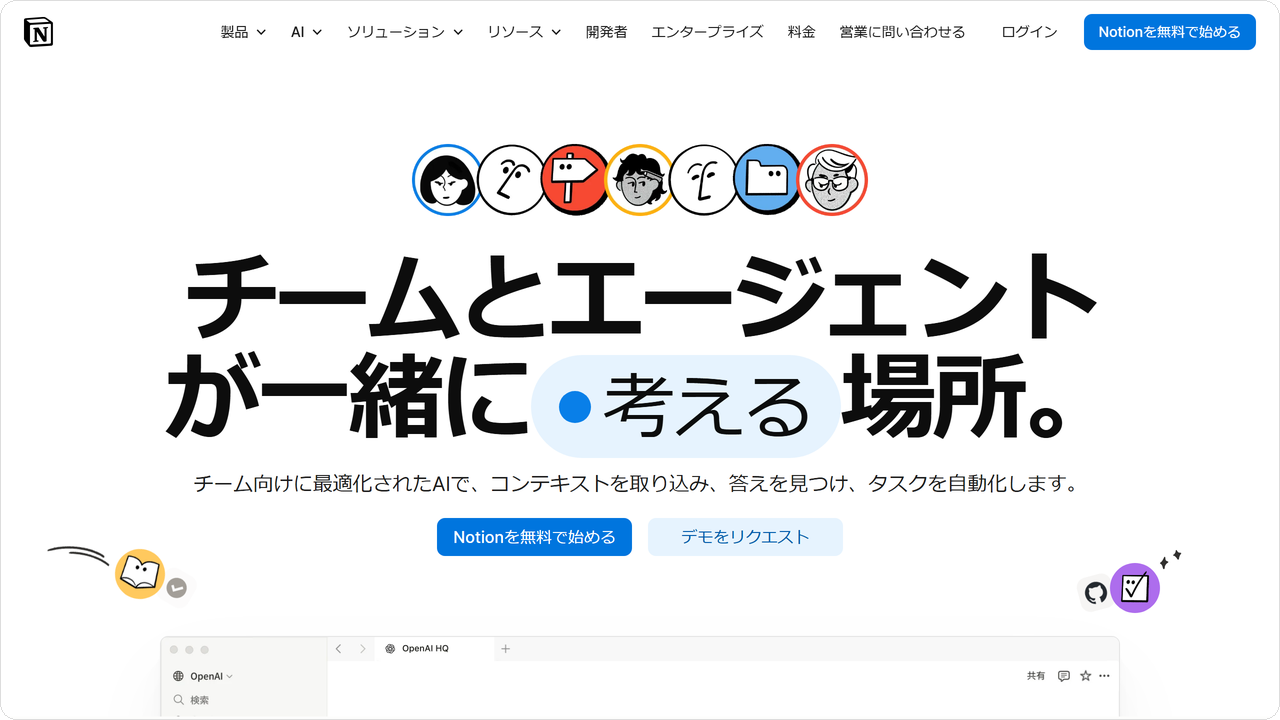Open the OpenAI workspace switcher
1280x720 pixels.
tap(202, 676)
